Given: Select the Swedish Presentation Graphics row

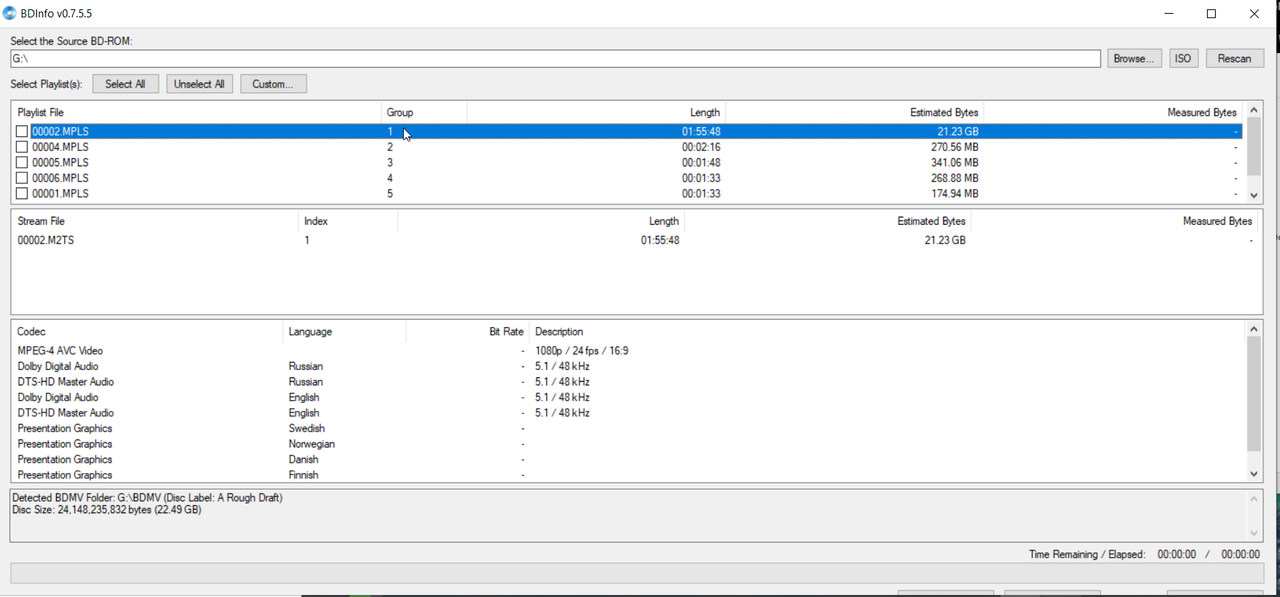Looking at the screenshot, I should tap(629, 428).
